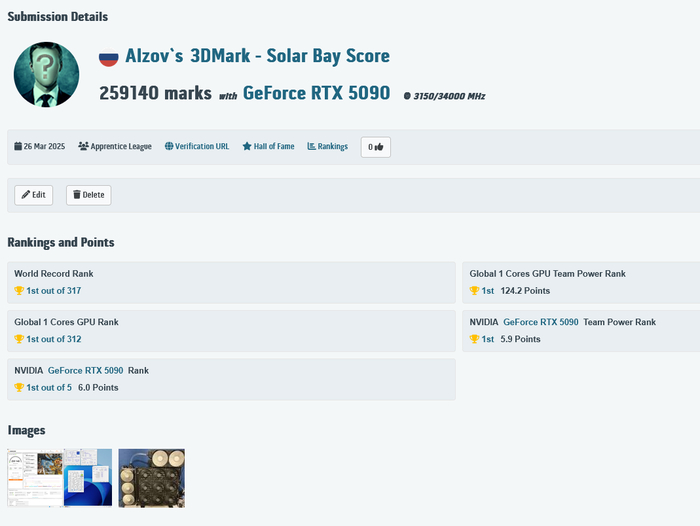This screenshot has height=526, width=700.
Task: Click the star icon for Hall of Fame
Action: click(x=247, y=146)
